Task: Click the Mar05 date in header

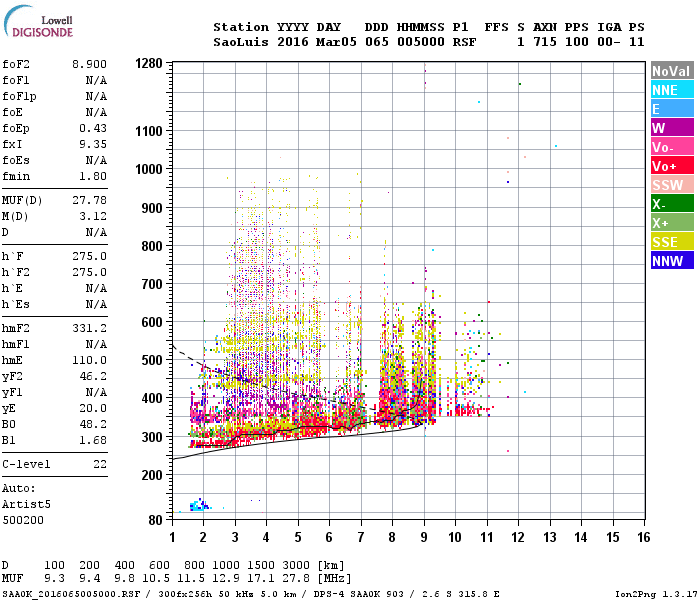Action: [336, 42]
